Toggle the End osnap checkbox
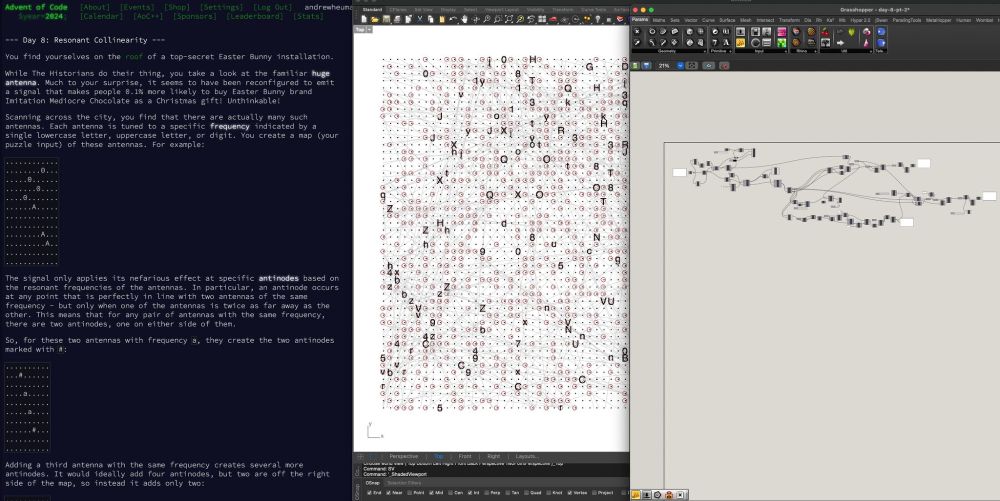Viewport: 1000px width, 501px height. [369, 493]
